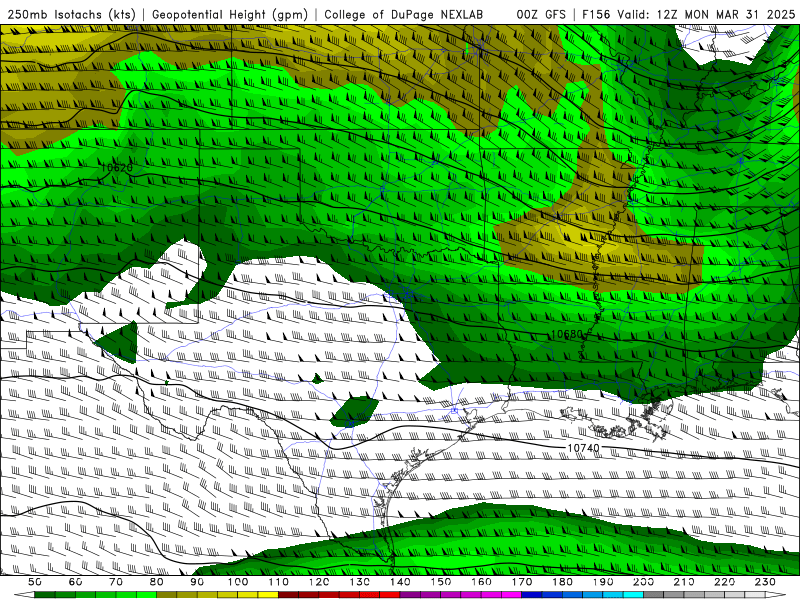
Task: Click the 140 value on the color scale
Action: click(400, 582)
